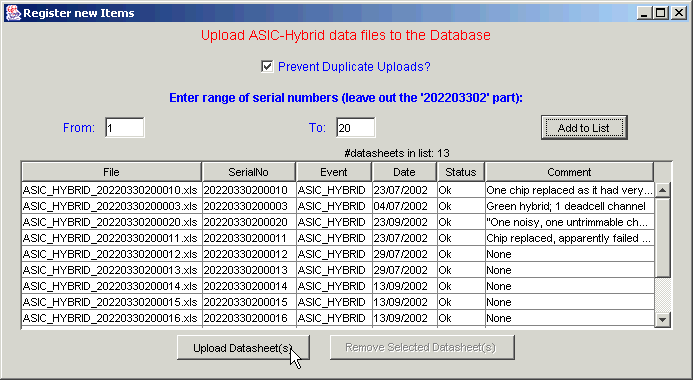Select row ASIC_HYBRID_20220330200014.xls
Image resolution: width=693 pixels, height=380 pixels.
pyautogui.click(x=338, y=286)
